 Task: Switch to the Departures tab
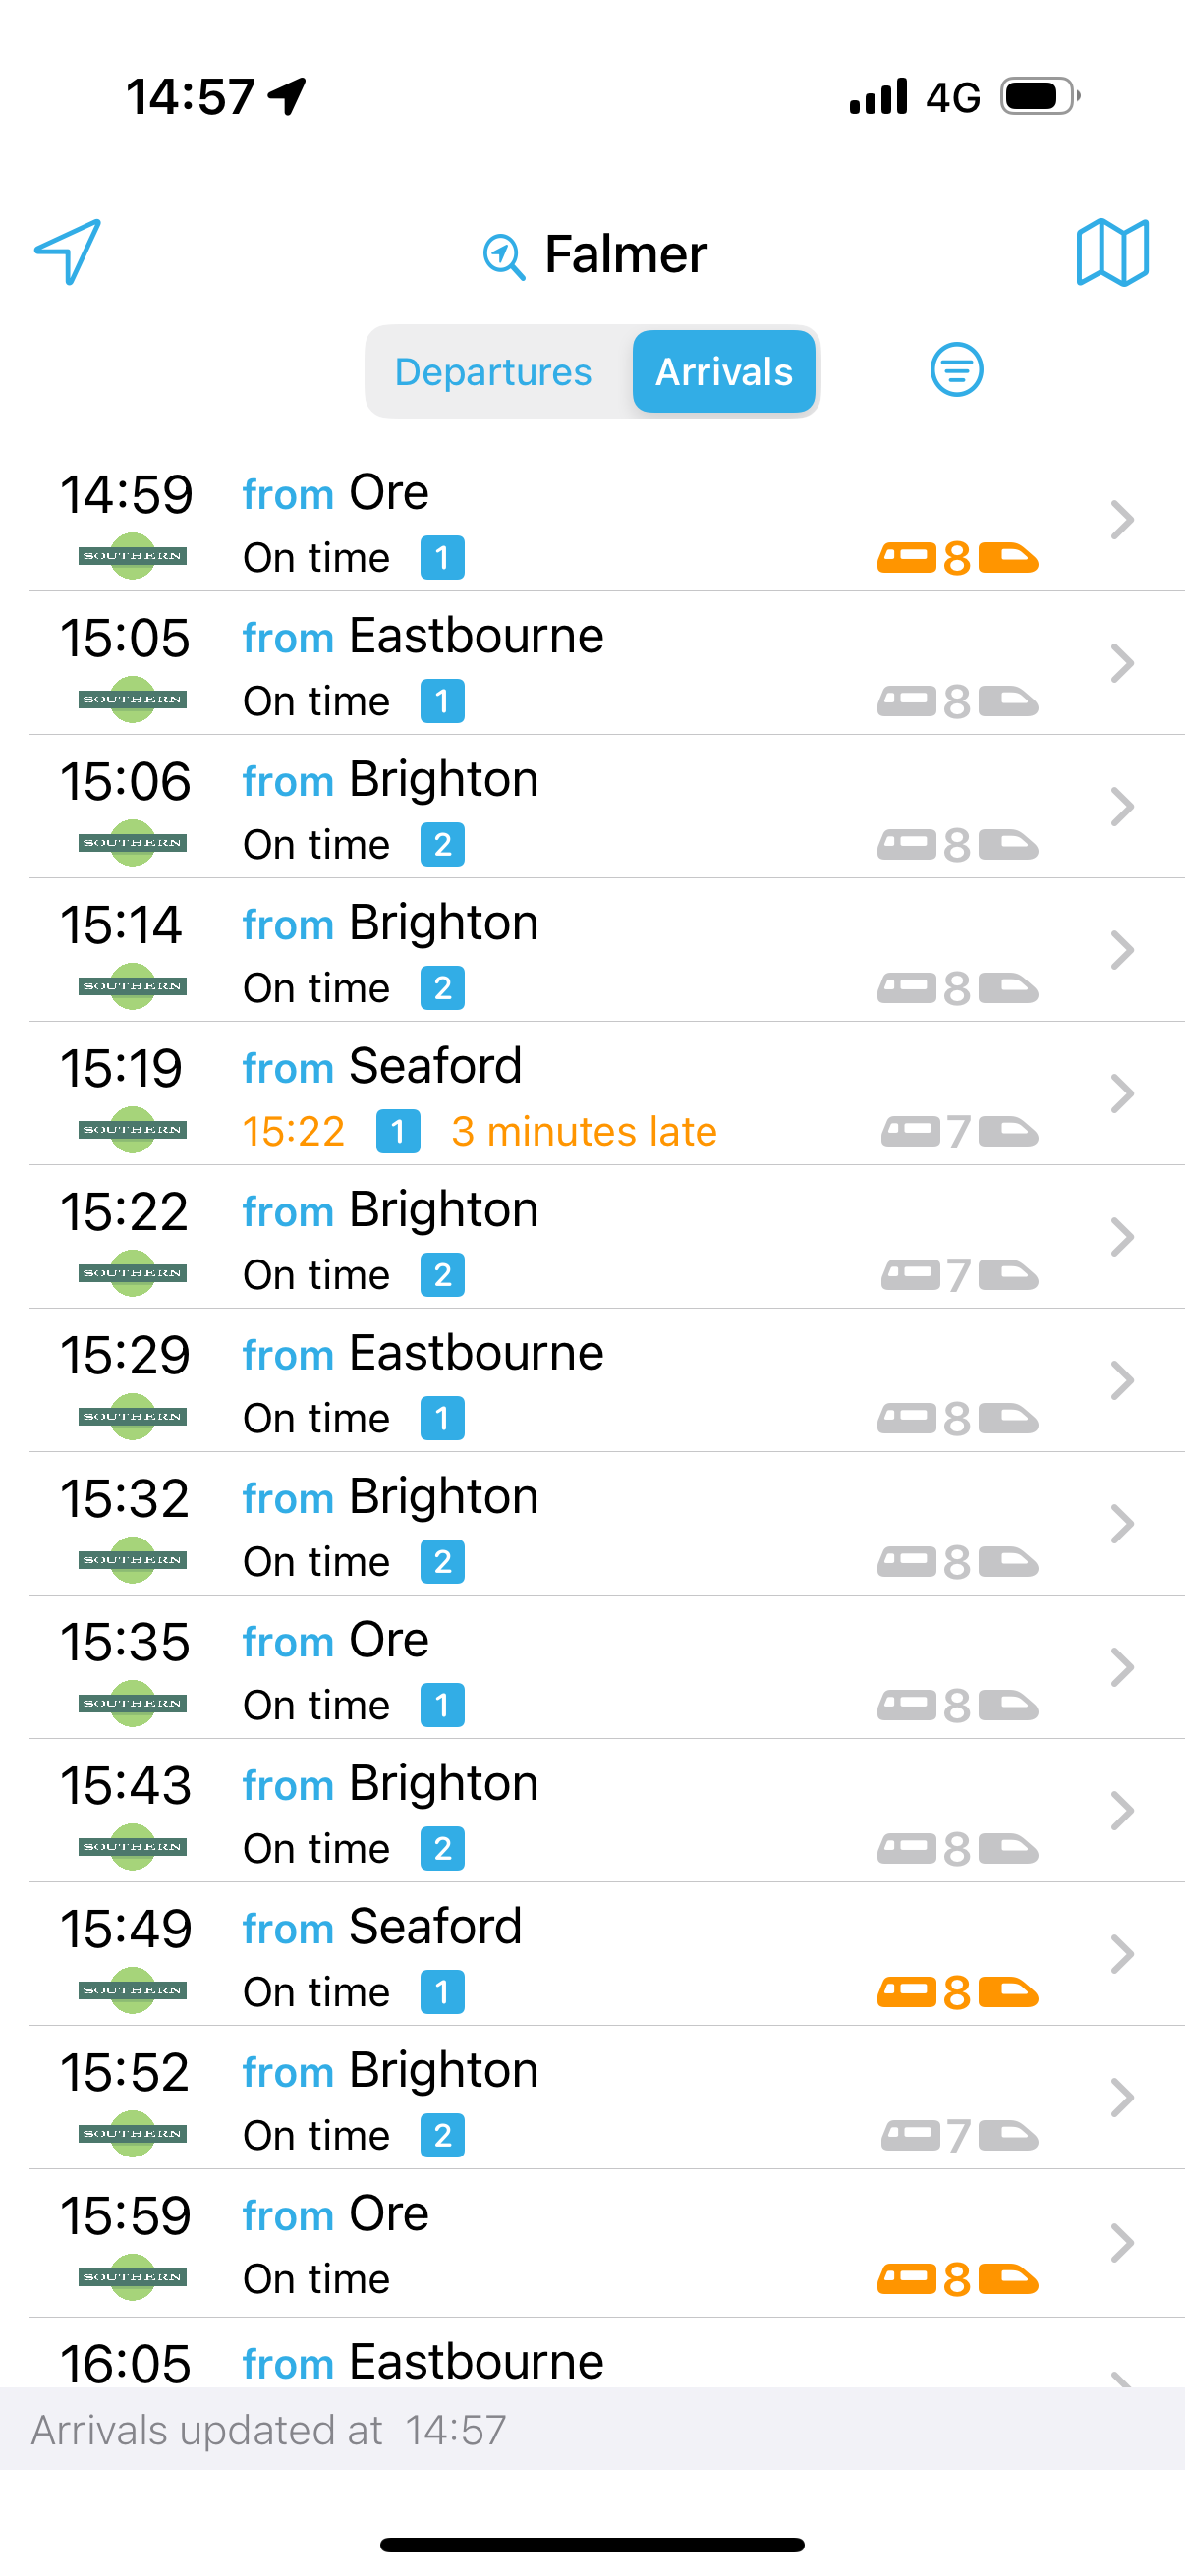coord(493,372)
